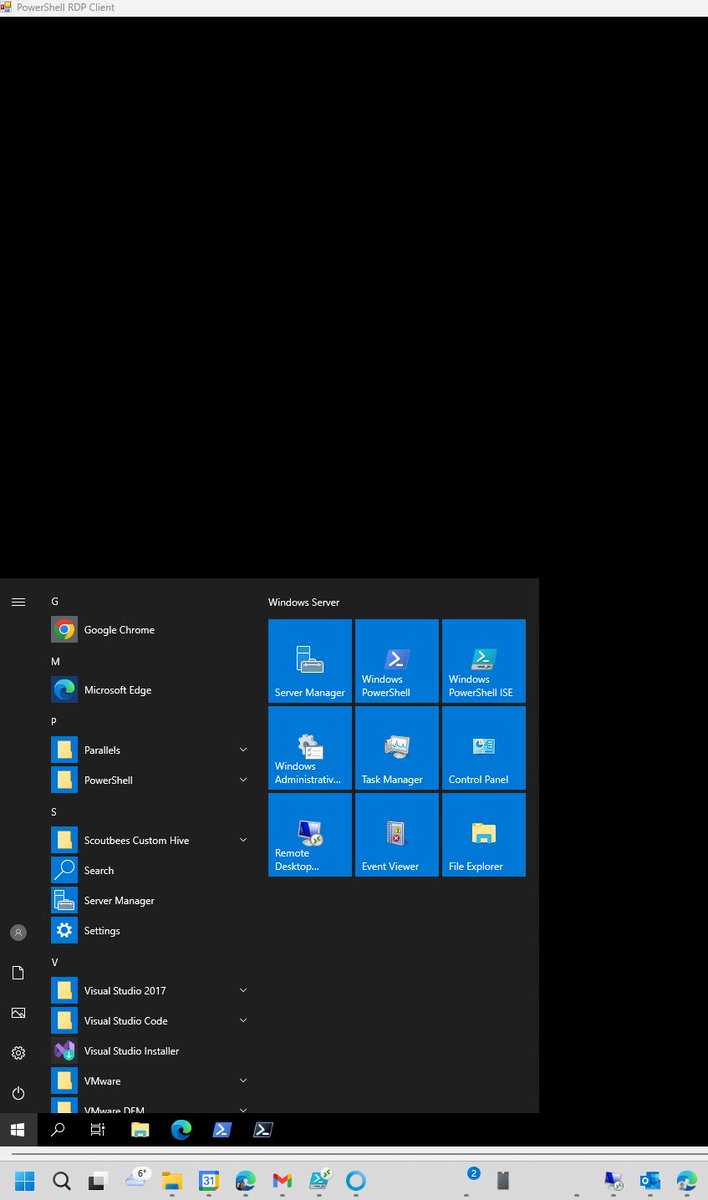The width and height of the screenshot is (708, 1200).
Task: Click the remote taskbar search magnifier
Action: (x=58, y=1130)
